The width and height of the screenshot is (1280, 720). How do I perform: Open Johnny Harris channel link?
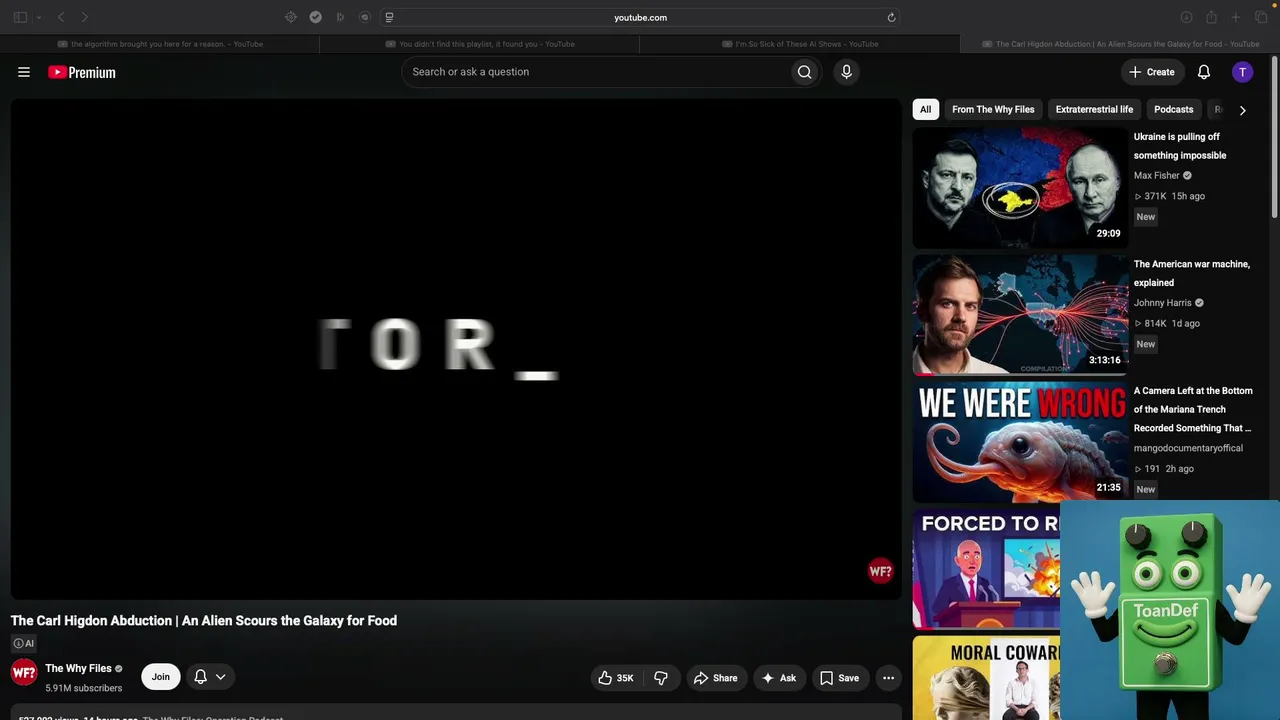coord(1163,303)
